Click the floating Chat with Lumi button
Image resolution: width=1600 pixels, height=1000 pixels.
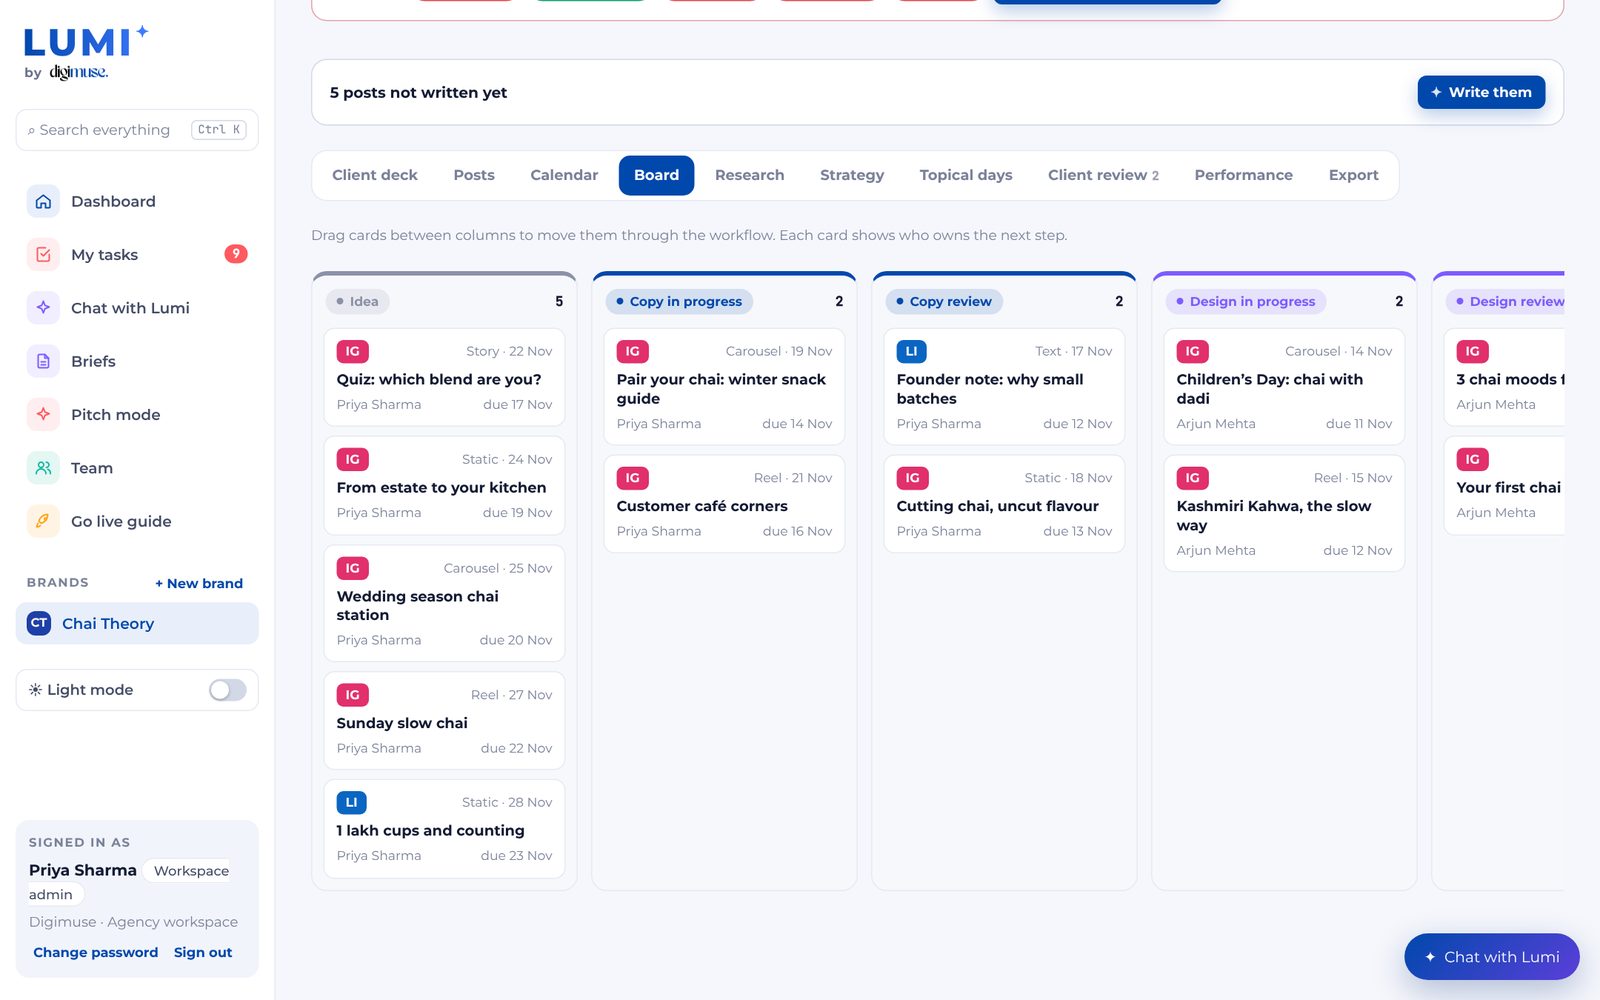(x=1492, y=957)
